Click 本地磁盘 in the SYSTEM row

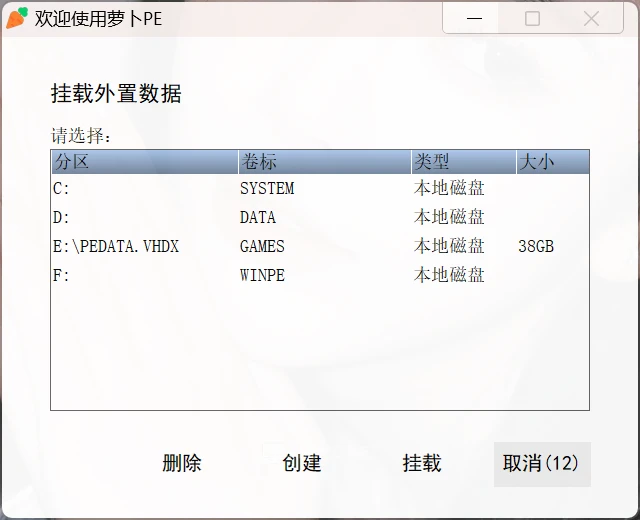click(449, 189)
